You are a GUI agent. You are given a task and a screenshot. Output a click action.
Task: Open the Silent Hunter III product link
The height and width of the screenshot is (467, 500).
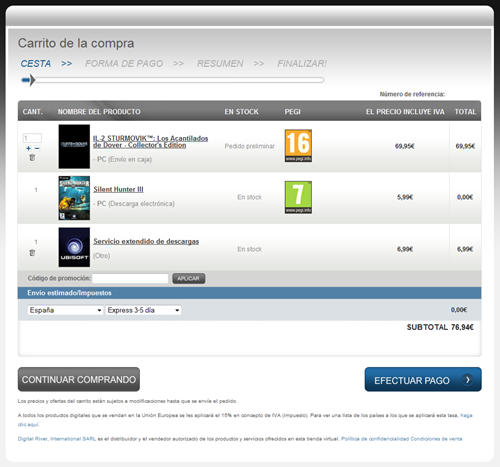click(118, 189)
